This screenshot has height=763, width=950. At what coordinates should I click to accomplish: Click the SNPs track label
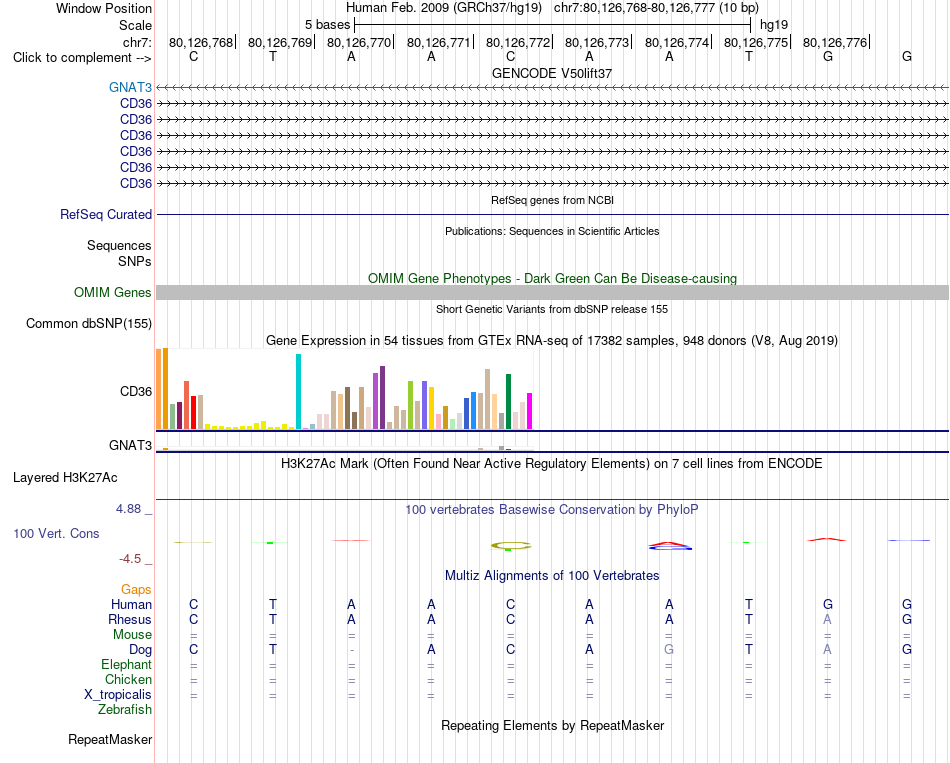pos(135,261)
